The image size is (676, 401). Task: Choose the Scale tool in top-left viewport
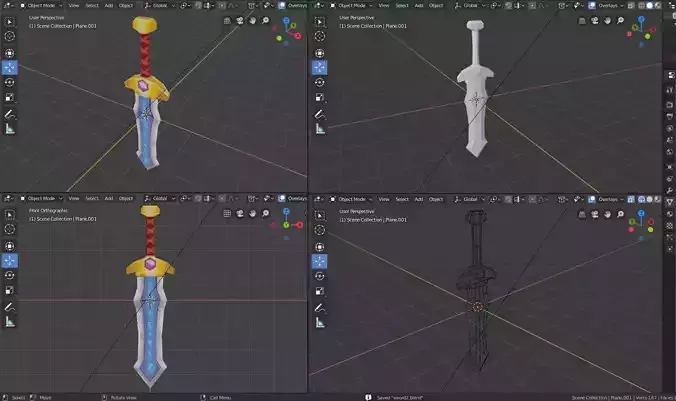click(x=9, y=97)
